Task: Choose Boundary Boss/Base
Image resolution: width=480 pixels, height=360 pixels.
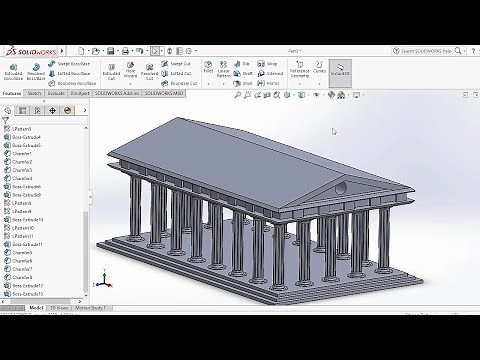Action: click(72, 83)
